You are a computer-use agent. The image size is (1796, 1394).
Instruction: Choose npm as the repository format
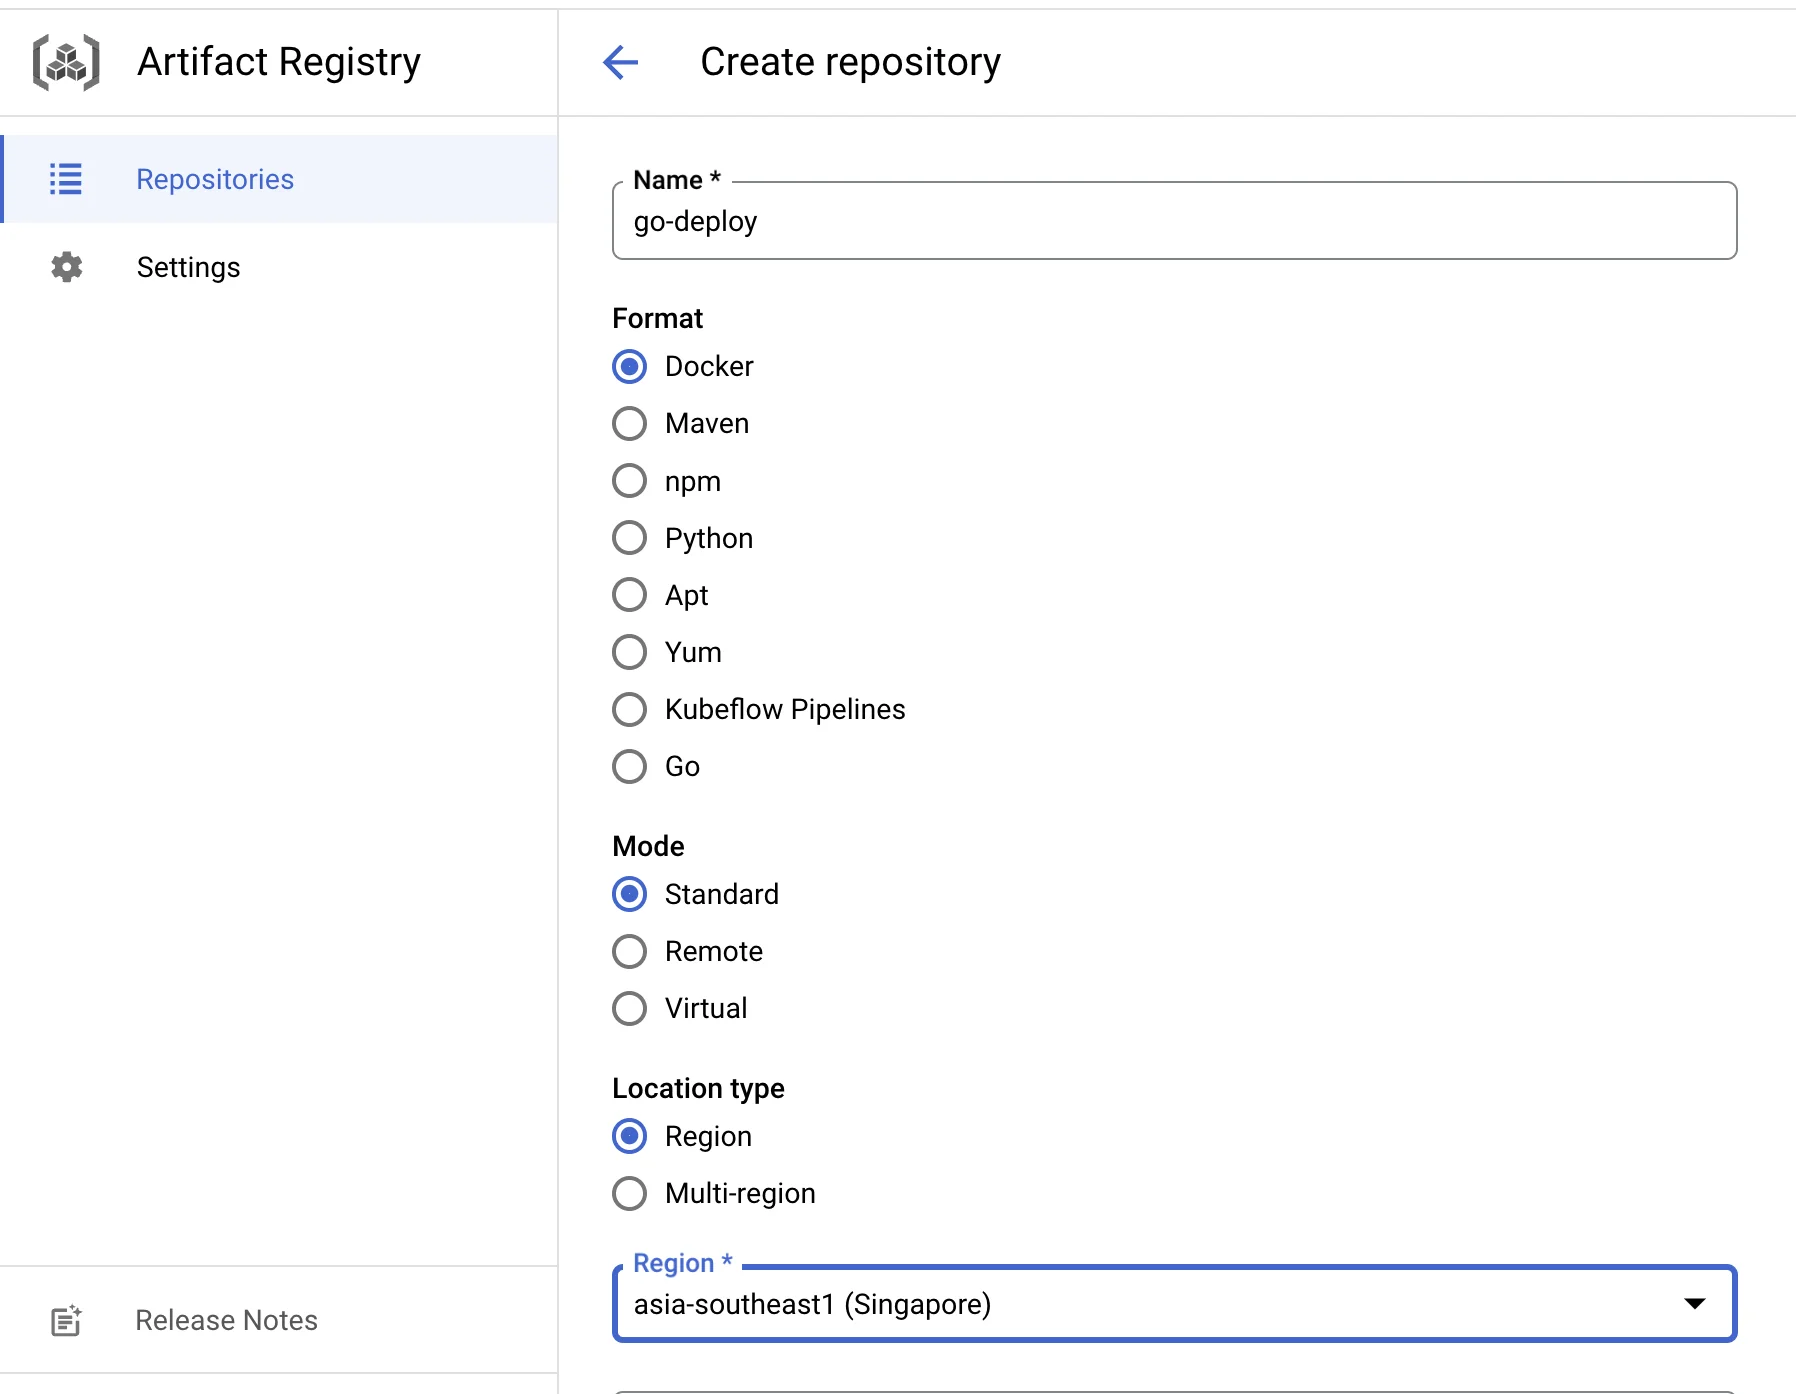coord(629,481)
